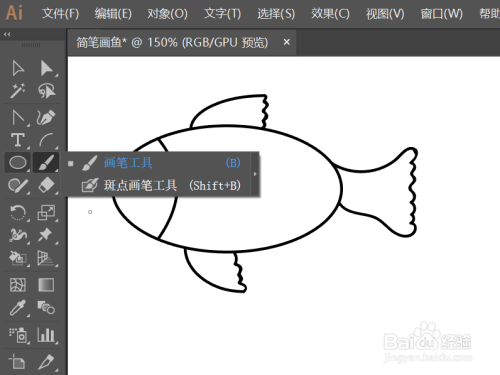Select the Curvature tool
This screenshot has width=500, height=375.
(x=46, y=117)
